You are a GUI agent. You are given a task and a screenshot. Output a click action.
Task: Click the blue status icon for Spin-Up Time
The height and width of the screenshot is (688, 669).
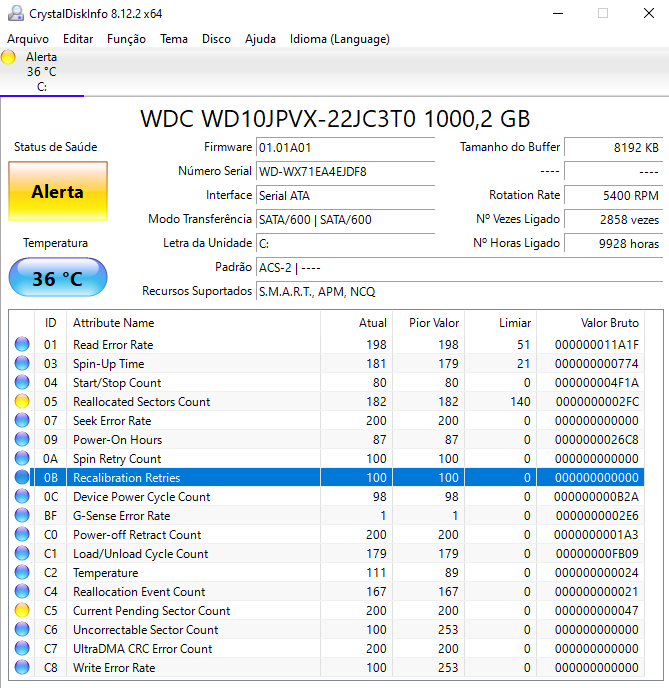22,363
